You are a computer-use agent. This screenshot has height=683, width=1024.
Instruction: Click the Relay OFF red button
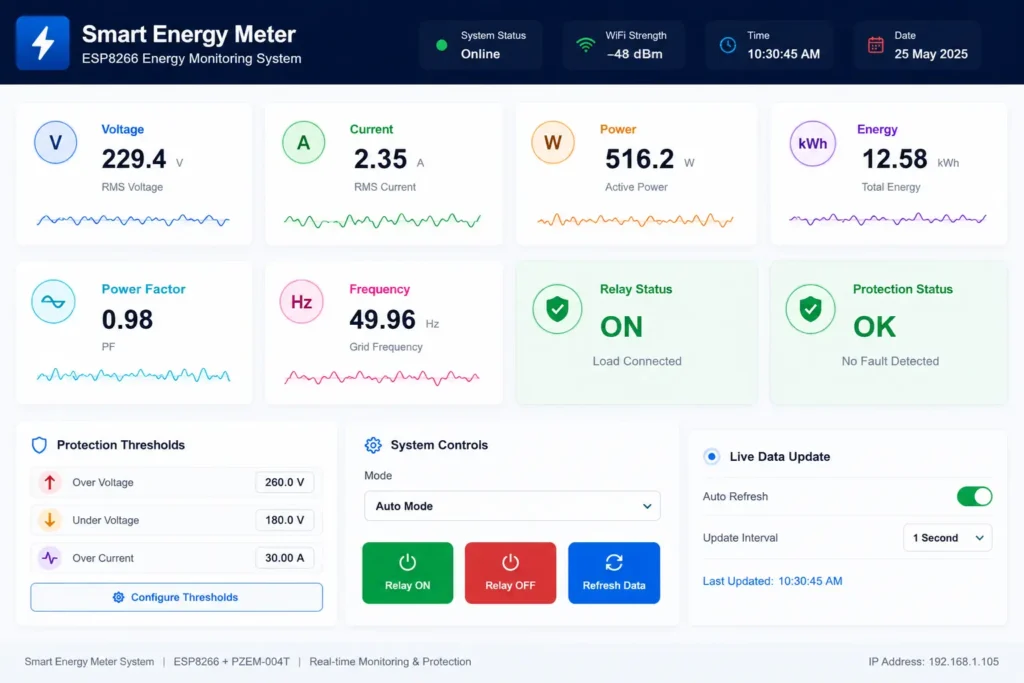pos(510,573)
